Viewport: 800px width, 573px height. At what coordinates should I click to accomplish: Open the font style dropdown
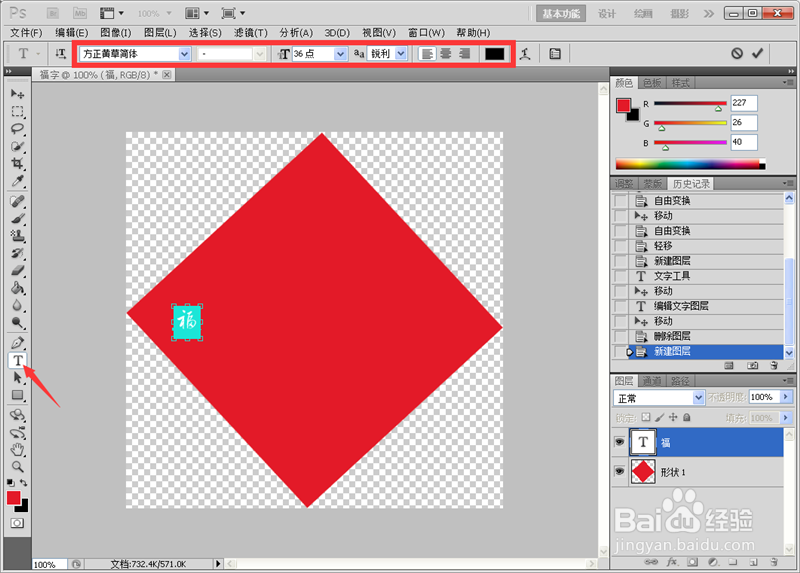click(260, 54)
